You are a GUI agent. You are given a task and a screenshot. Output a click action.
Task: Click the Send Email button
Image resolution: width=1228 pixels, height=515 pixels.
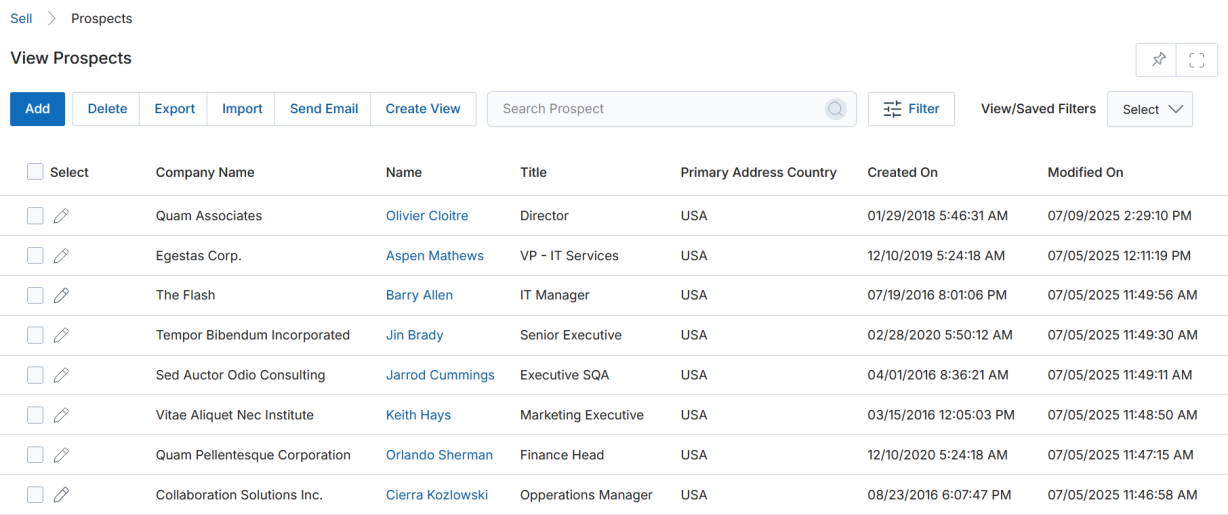pos(324,109)
